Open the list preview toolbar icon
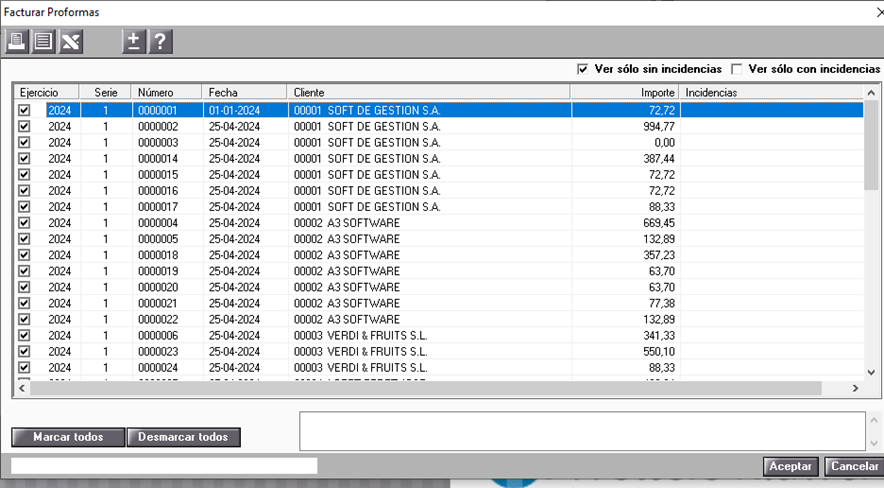 [43, 42]
